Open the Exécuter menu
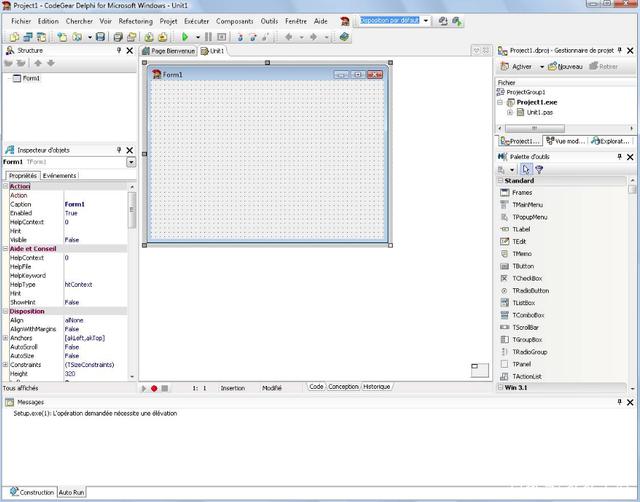The width and height of the screenshot is (640, 502). click(196, 21)
